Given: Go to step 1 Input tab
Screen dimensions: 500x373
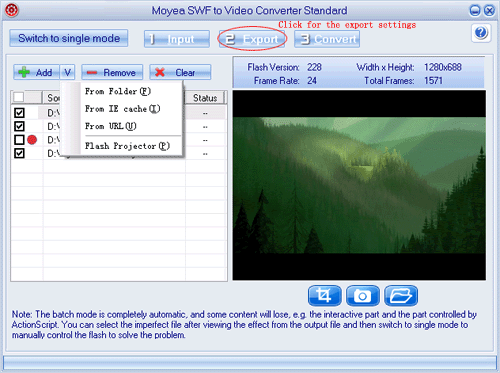Looking at the screenshot, I should tap(177, 39).
